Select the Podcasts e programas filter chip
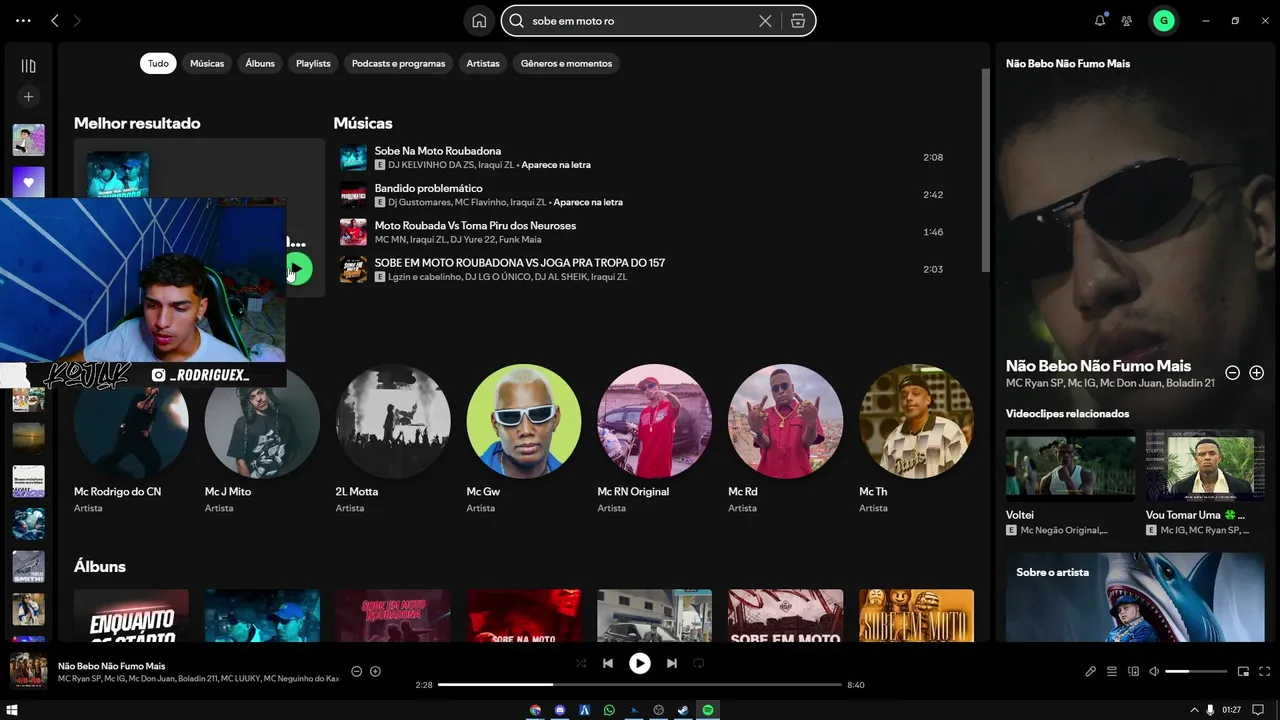 click(x=398, y=63)
